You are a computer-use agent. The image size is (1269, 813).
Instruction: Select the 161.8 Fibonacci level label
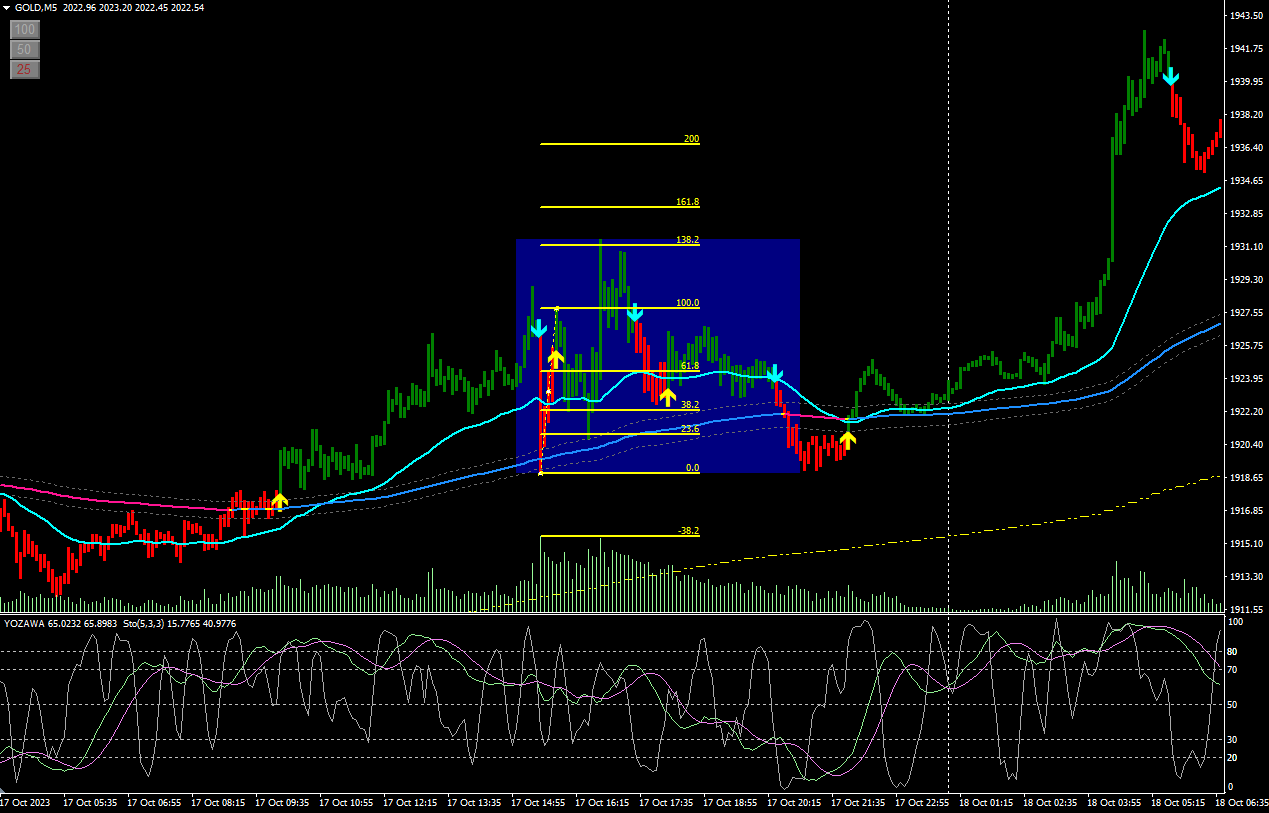pyautogui.click(x=687, y=202)
